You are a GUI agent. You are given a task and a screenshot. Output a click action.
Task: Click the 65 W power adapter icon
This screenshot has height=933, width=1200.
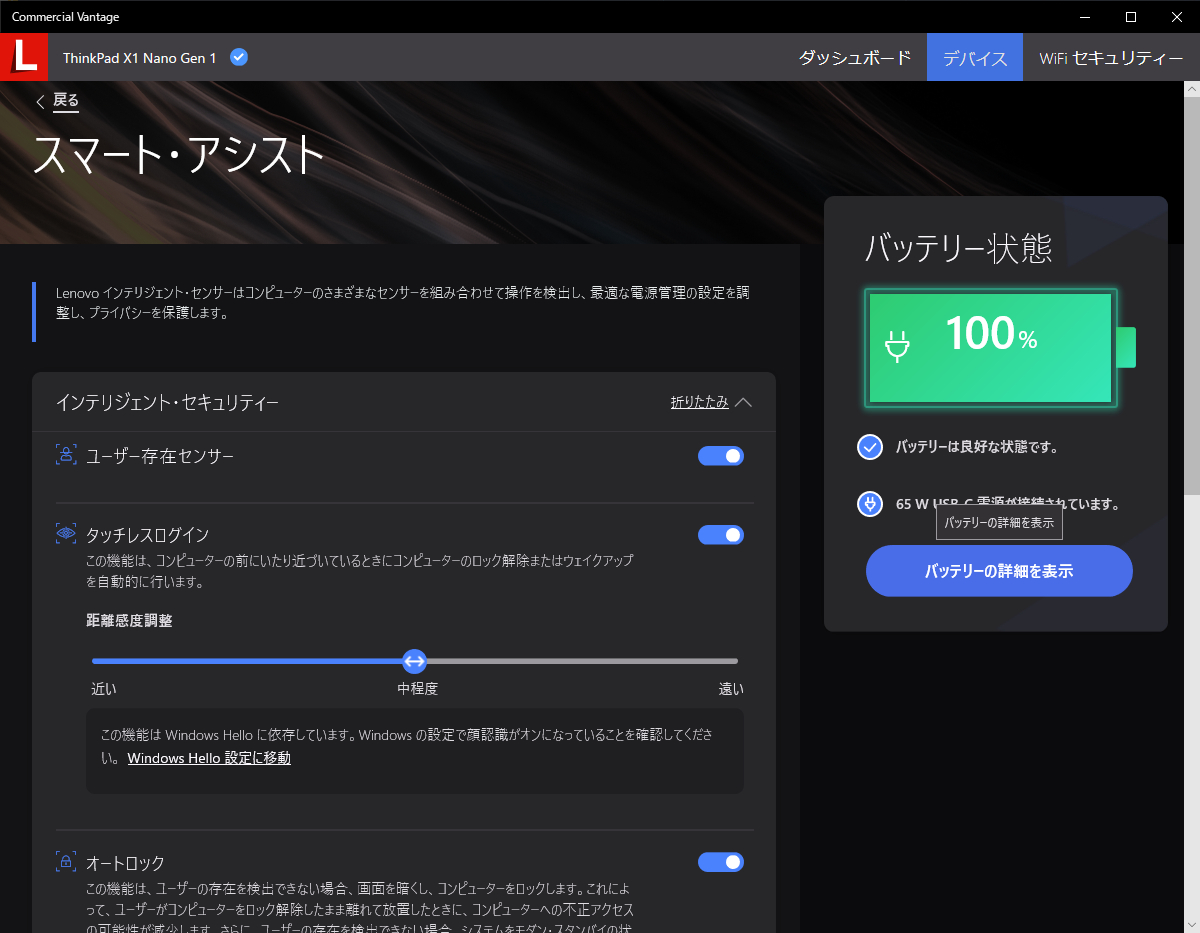click(870, 504)
